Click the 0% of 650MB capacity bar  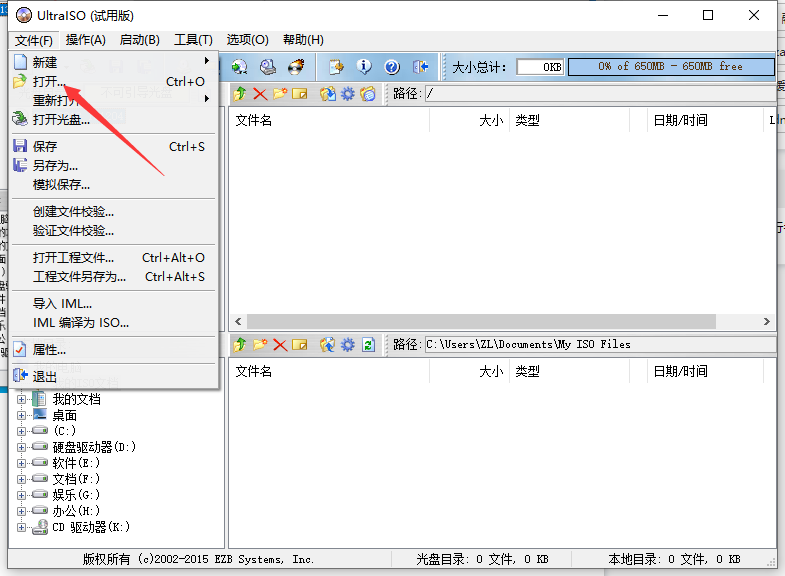pyautogui.click(x=671, y=67)
